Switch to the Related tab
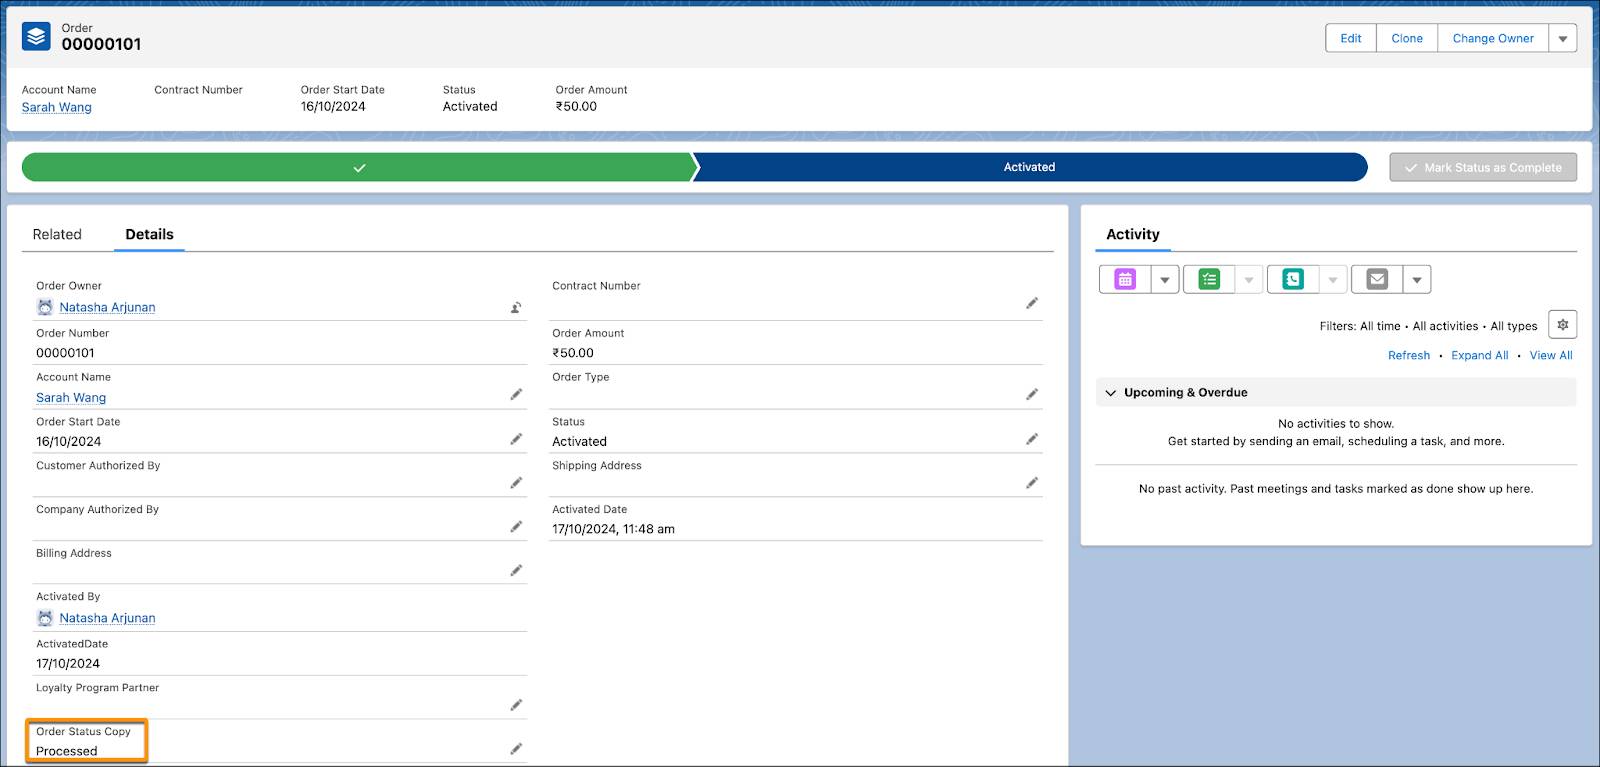Image resolution: width=1600 pixels, height=767 pixels. [57, 234]
